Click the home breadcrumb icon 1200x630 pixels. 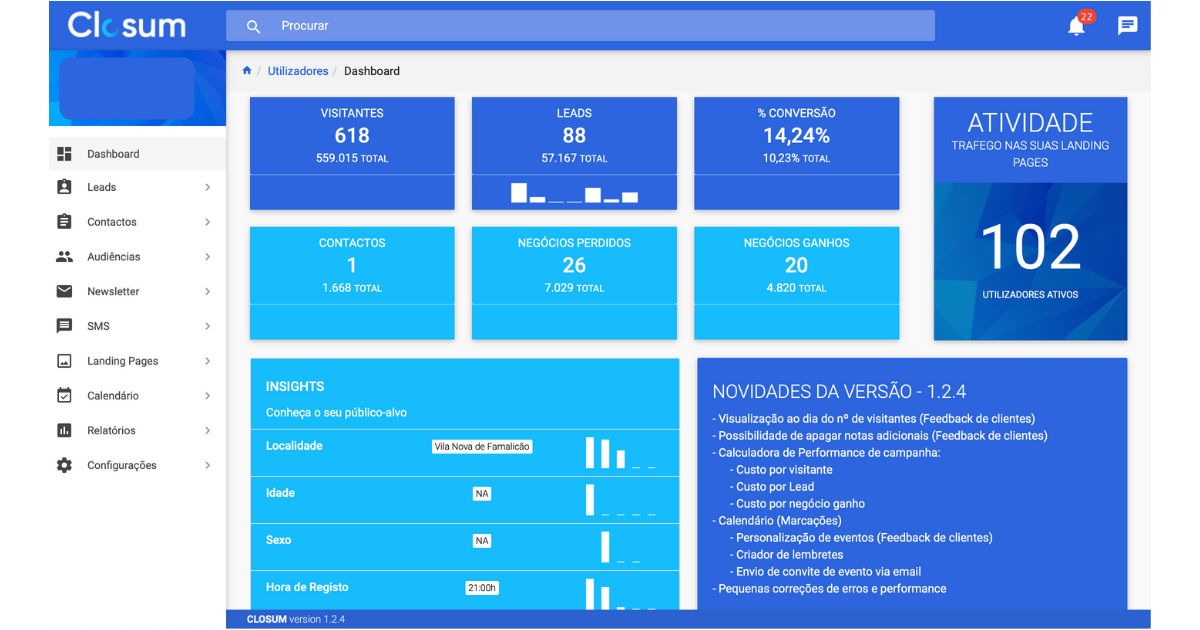pos(247,71)
